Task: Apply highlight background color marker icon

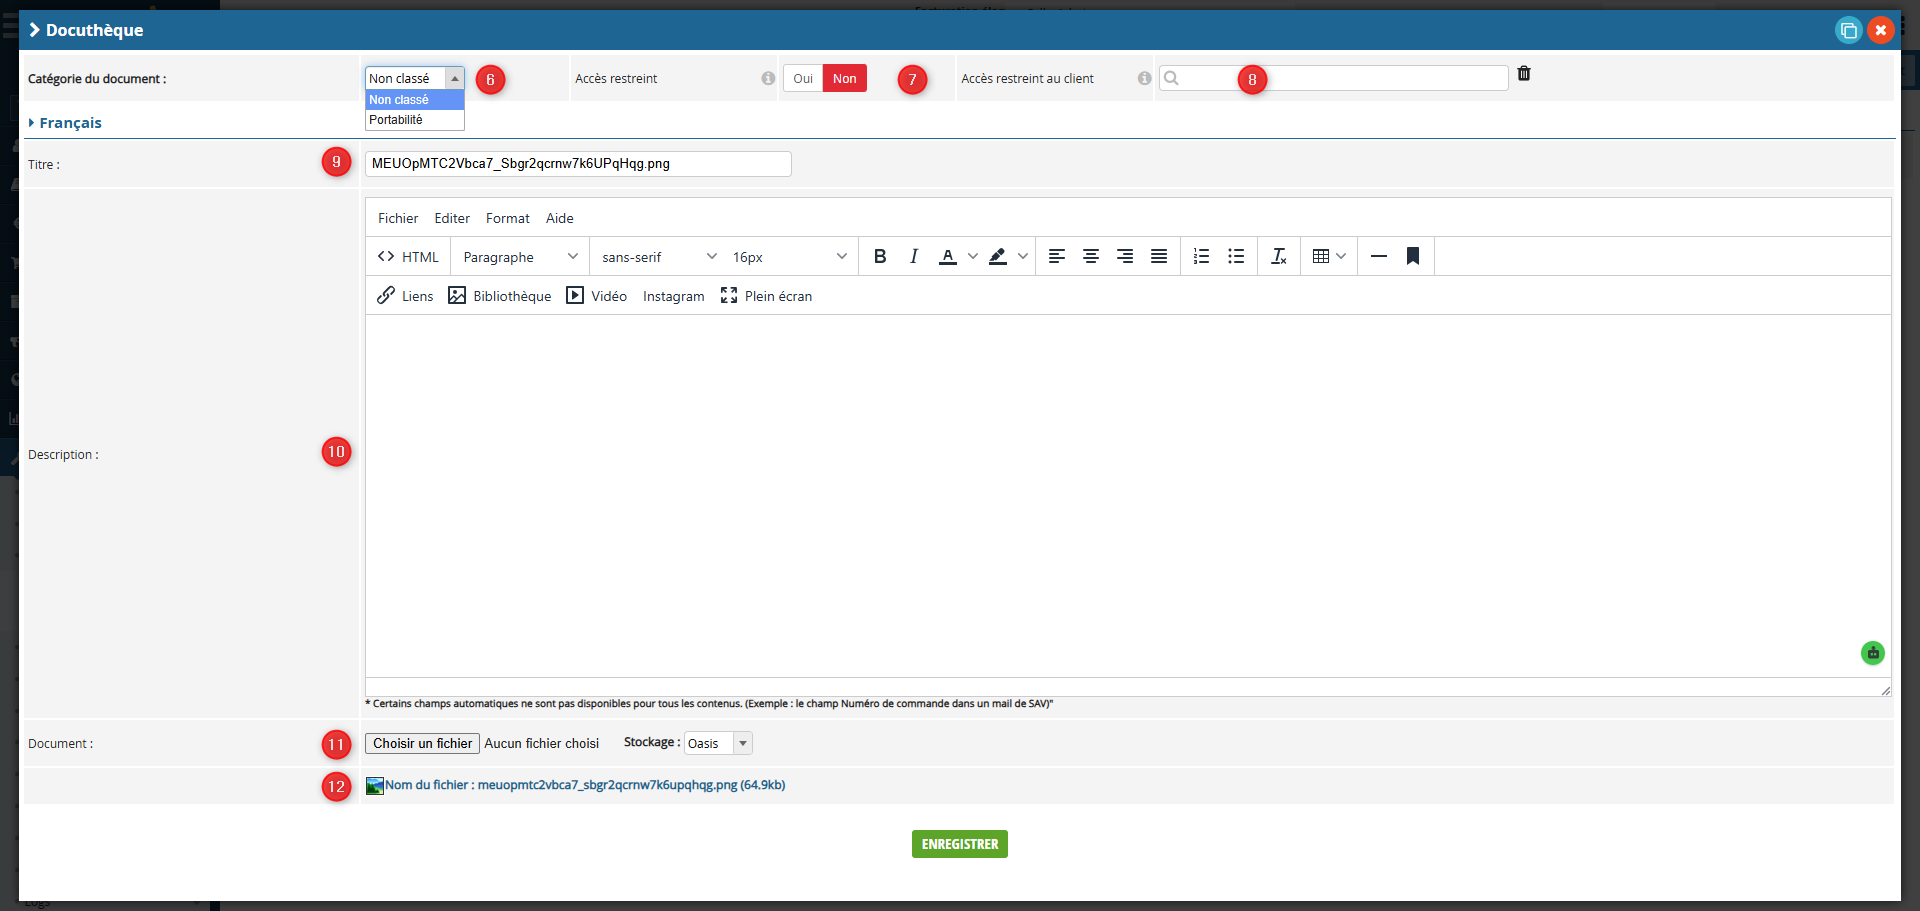Action: point(998,257)
